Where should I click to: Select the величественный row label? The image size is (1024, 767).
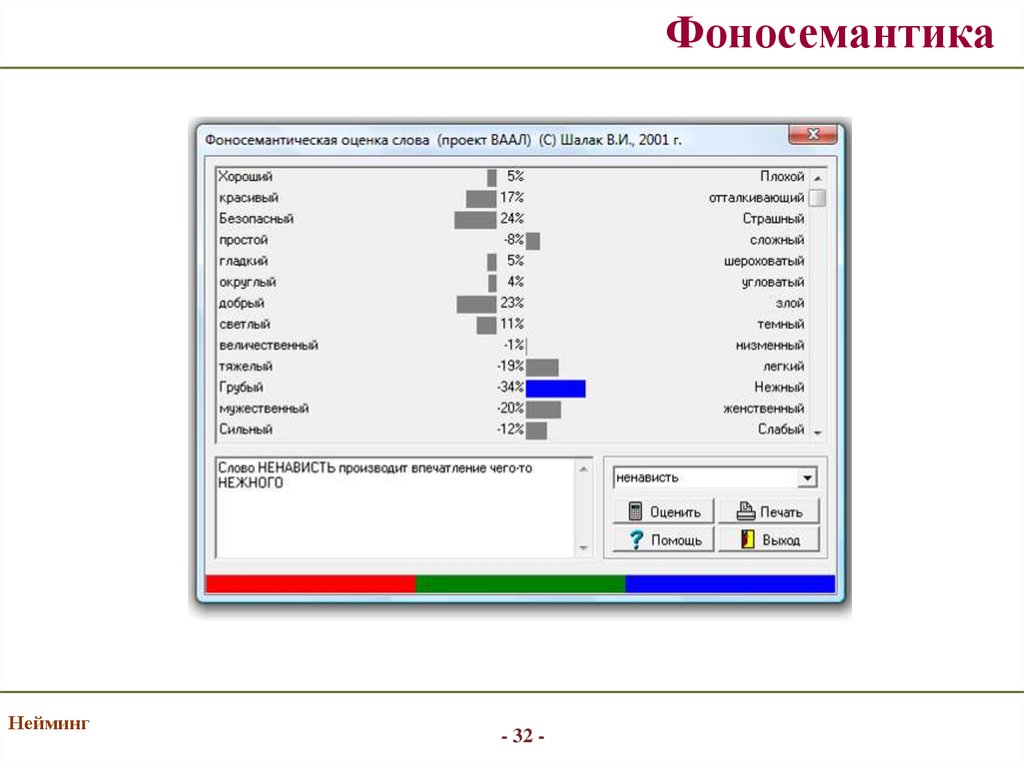click(268, 345)
